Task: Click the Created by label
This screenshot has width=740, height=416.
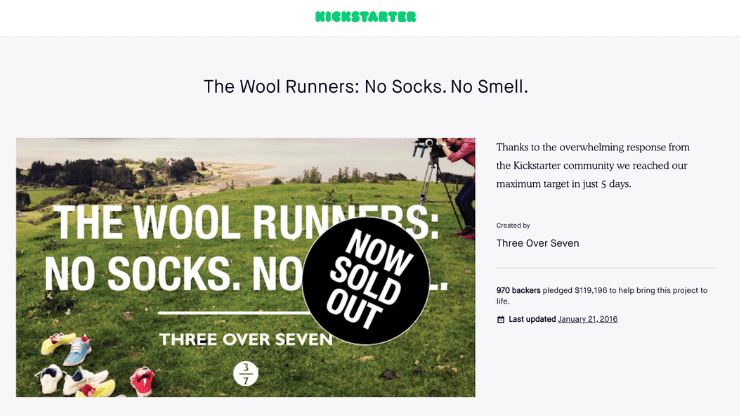Action: click(x=513, y=226)
